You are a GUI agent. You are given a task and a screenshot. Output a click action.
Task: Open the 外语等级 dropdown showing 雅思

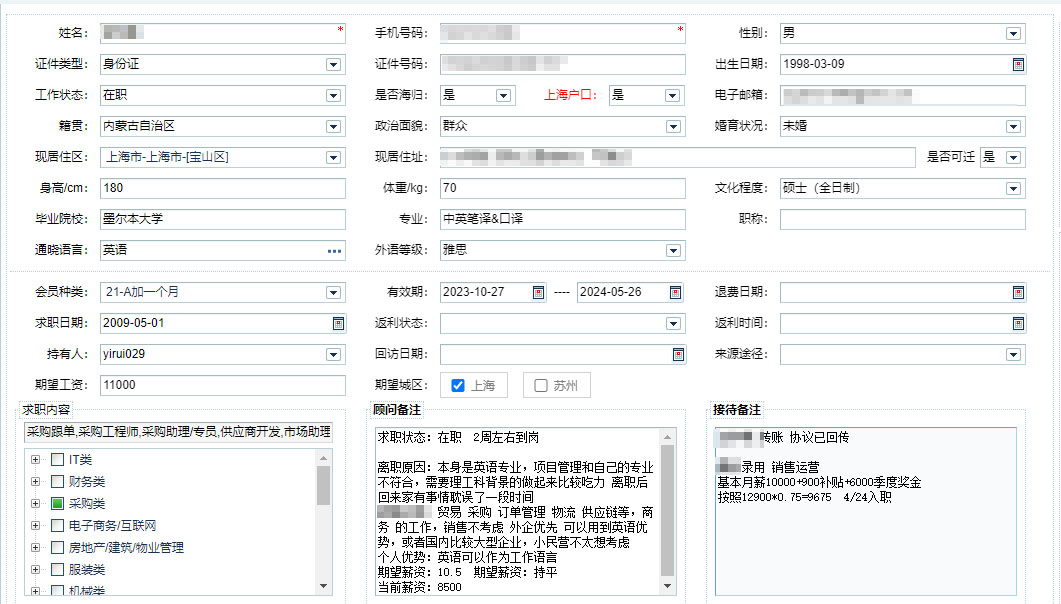(x=673, y=251)
